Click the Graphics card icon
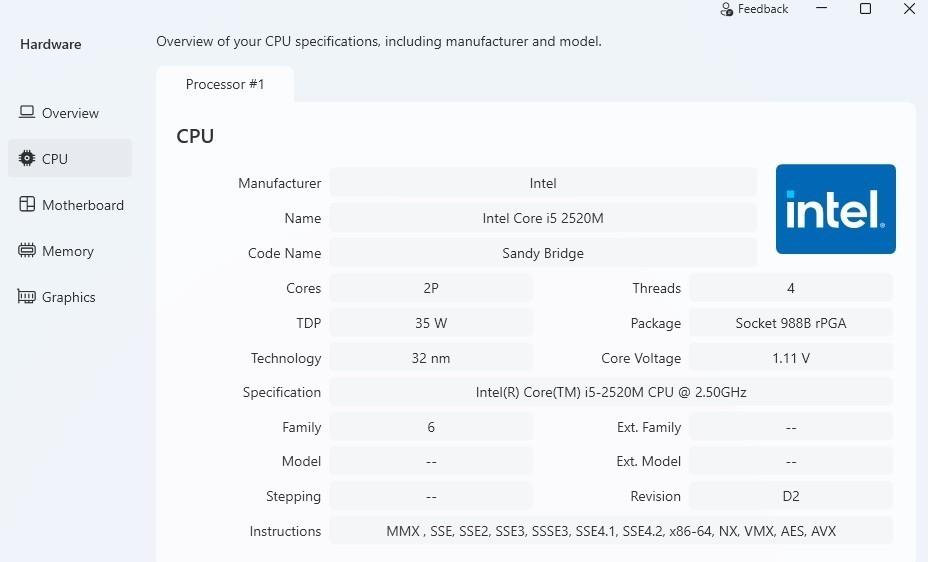 tap(27, 296)
